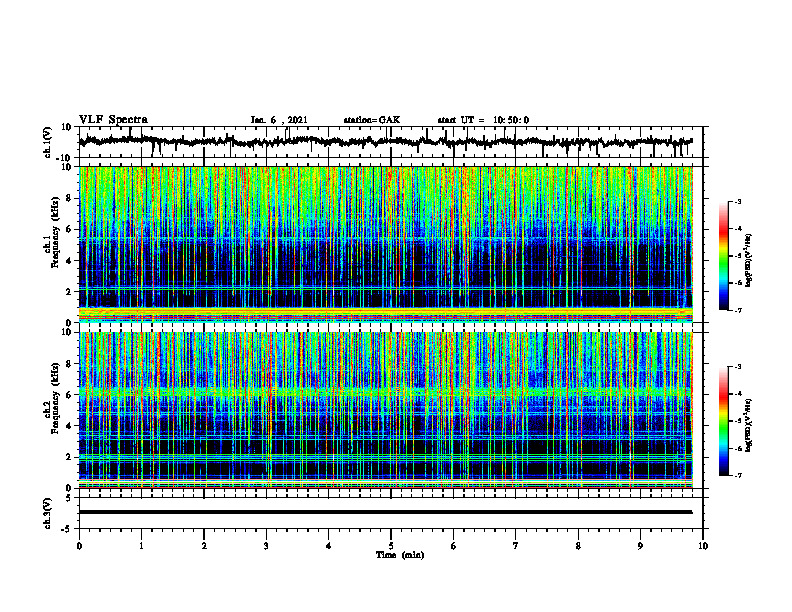Click the time axis tick label "10"
Image resolution: width=792 pixels, height=612 pixels.
[x=703, y=546]
